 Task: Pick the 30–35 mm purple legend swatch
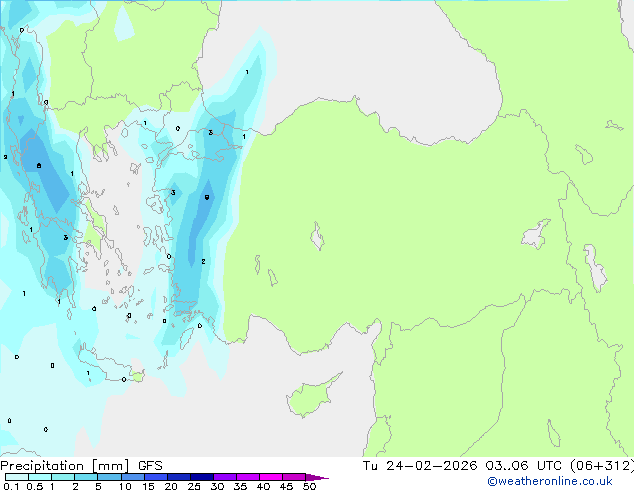pos(224,477)
